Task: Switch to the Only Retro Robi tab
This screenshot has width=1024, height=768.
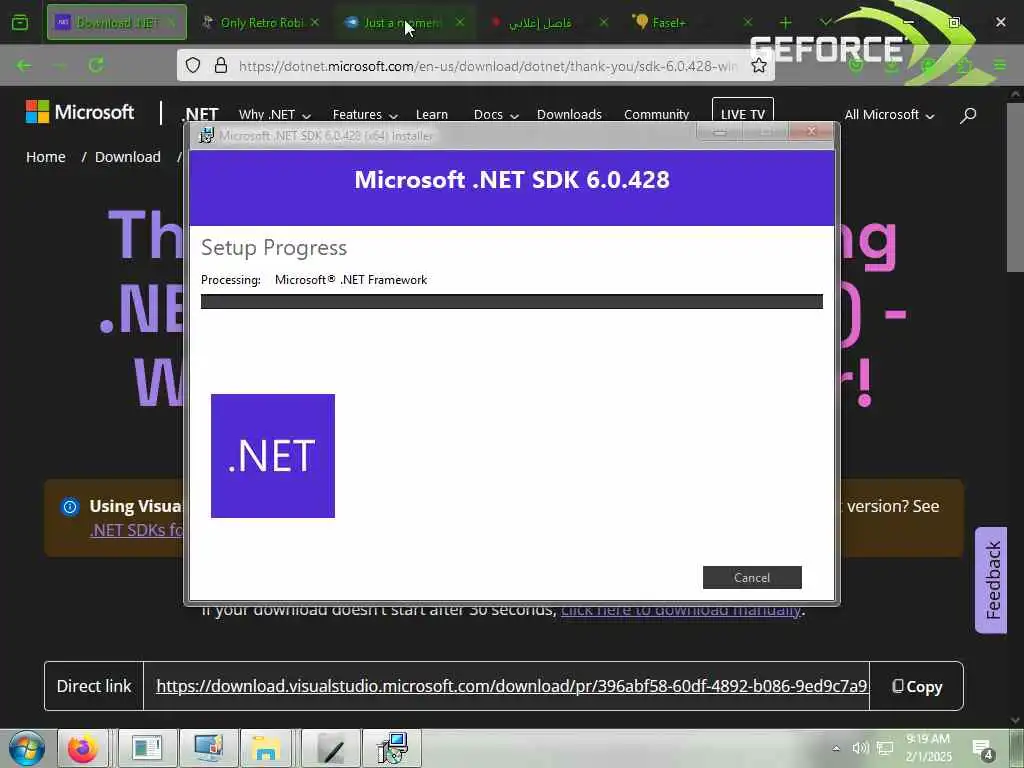Action: tap(261, 22)
